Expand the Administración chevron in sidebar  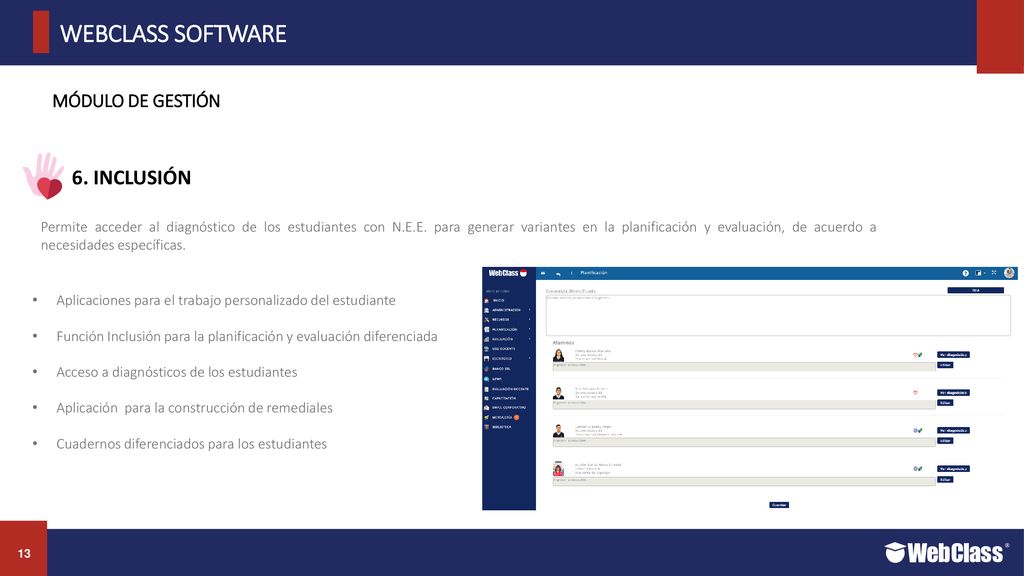[x=530, y=310]
